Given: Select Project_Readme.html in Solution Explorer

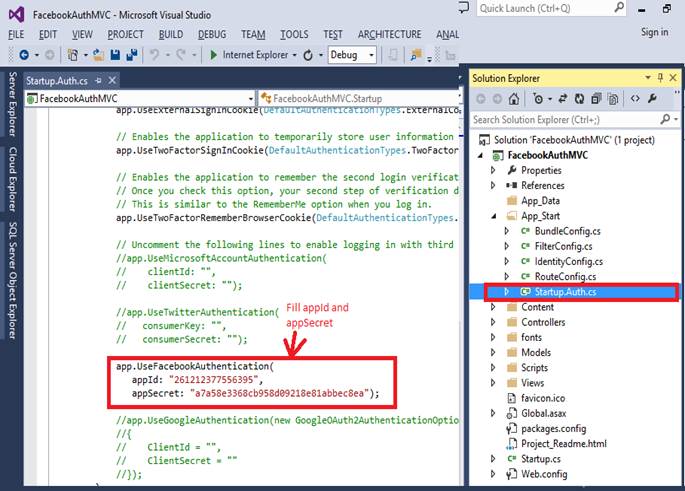Looking at the screenshot, I should point(564,443).
